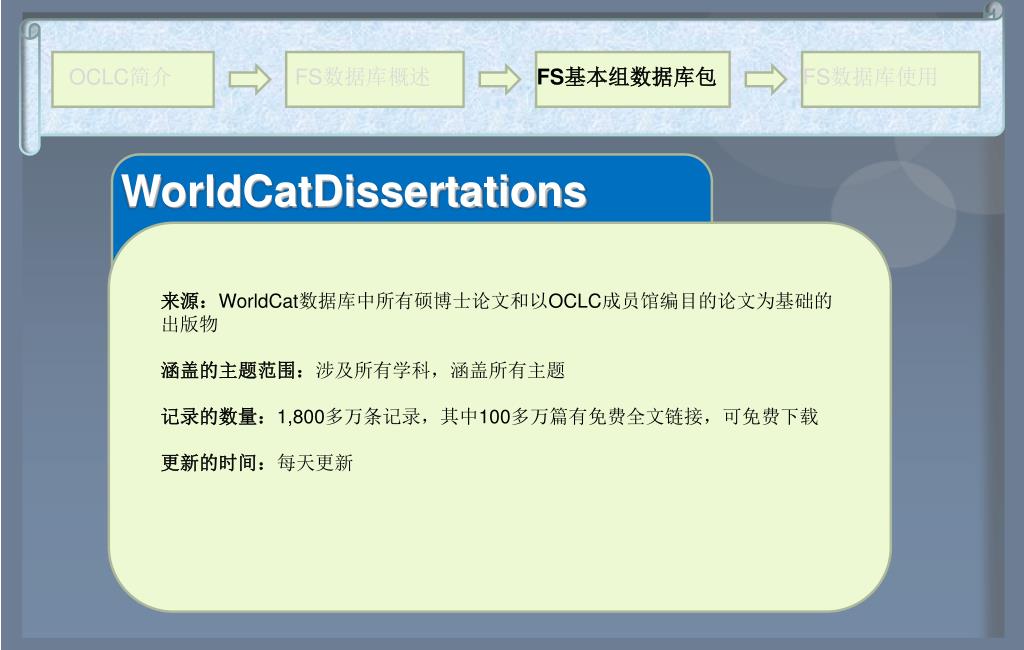Click the 记录的数量： label
The height and width of the screenshot is (650, 1024).
point(214,417)
